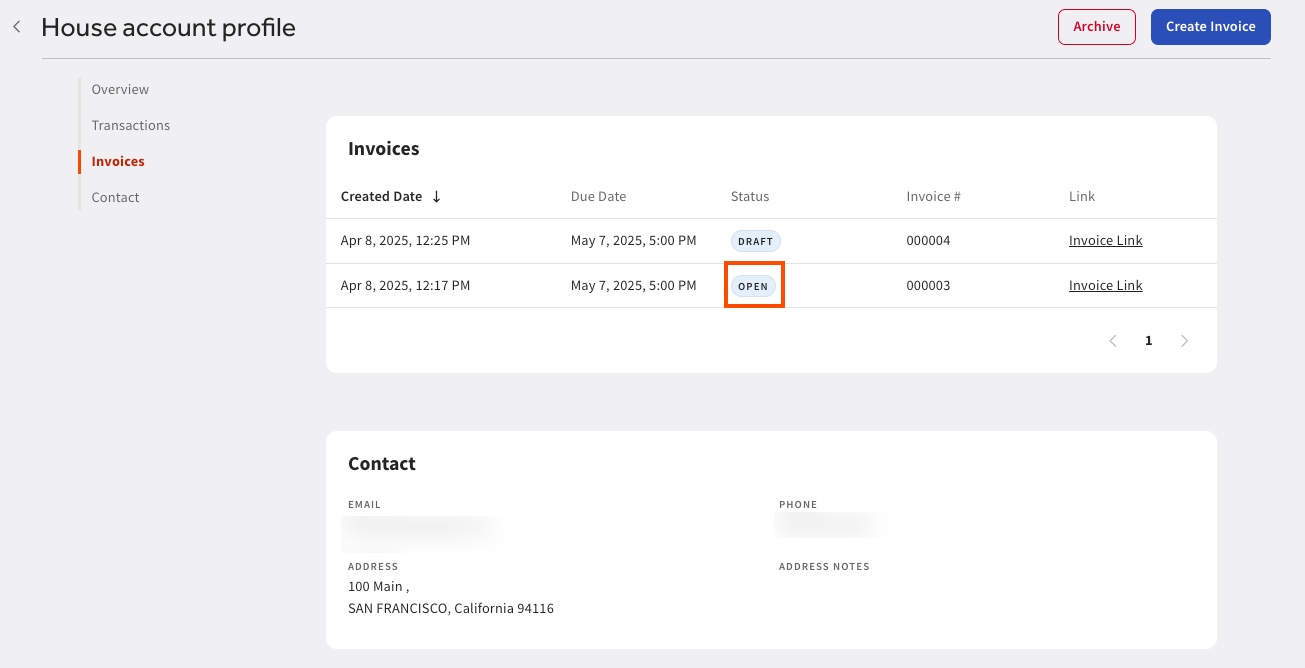Screen dimensions: 1305x668
Task: Open the Contact section from the sidebar
Action: coord(114,197)
